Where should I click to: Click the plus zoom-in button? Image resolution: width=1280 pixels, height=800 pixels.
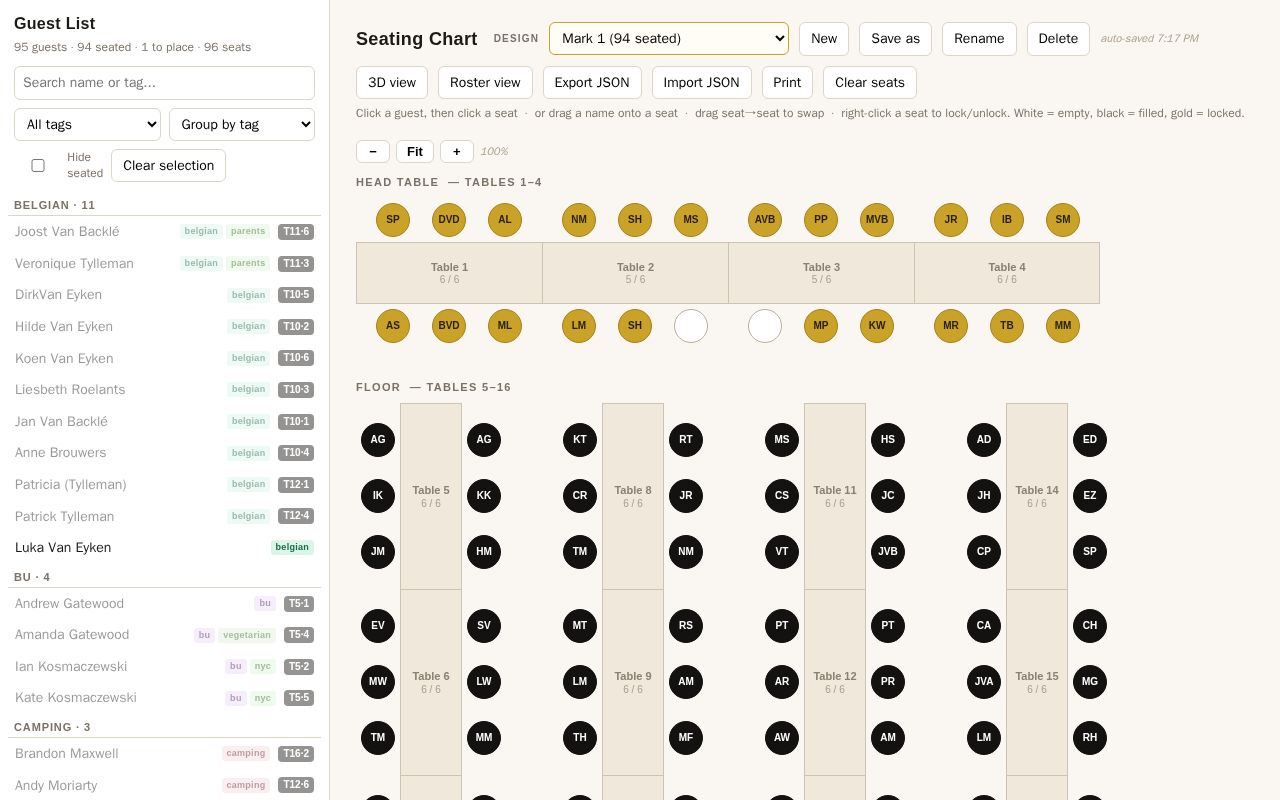[x=457, y=151]
